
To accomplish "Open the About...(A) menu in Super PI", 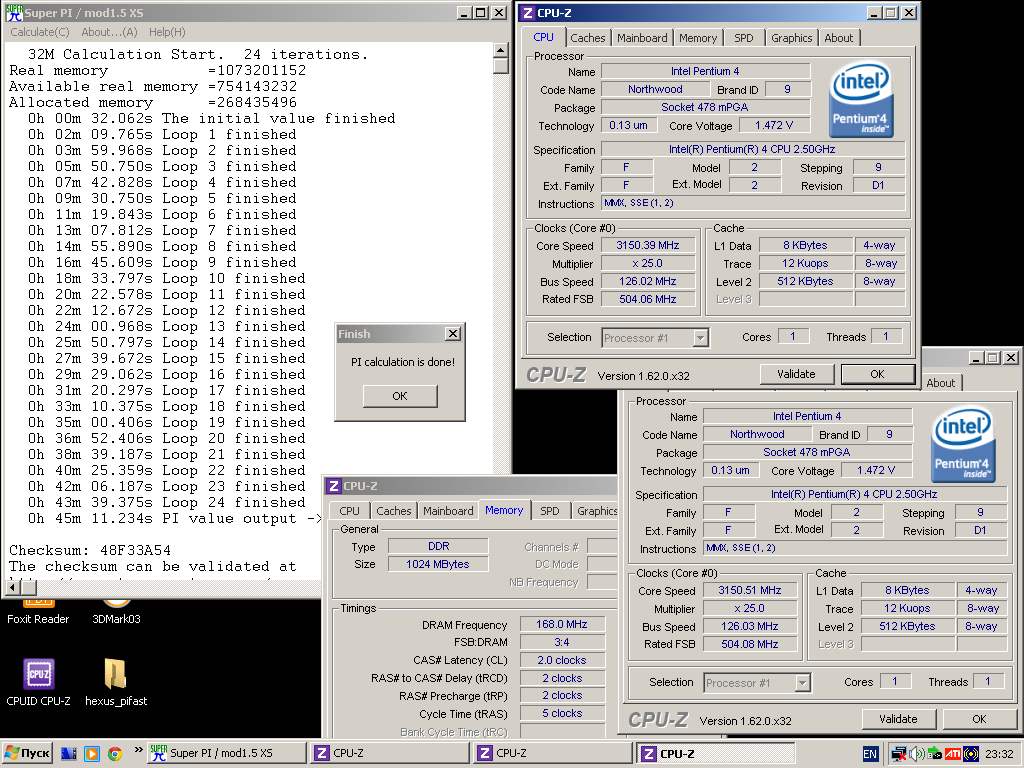I will tap(109, 32).
